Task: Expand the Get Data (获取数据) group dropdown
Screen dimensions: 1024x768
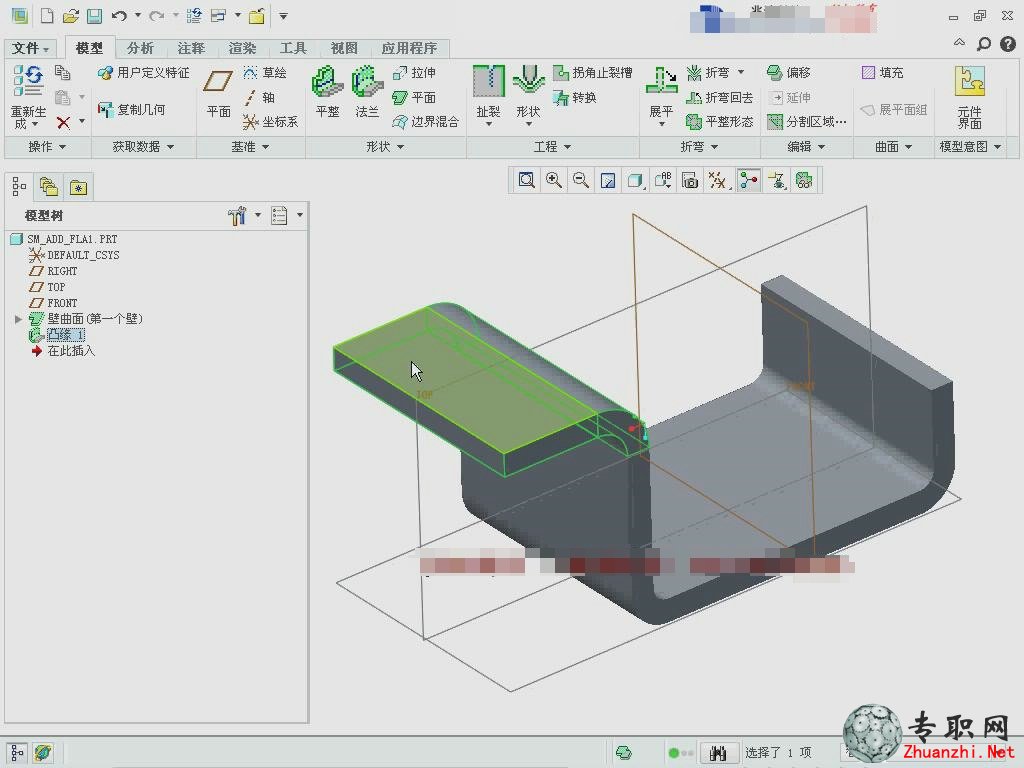Action: [143, 147]
